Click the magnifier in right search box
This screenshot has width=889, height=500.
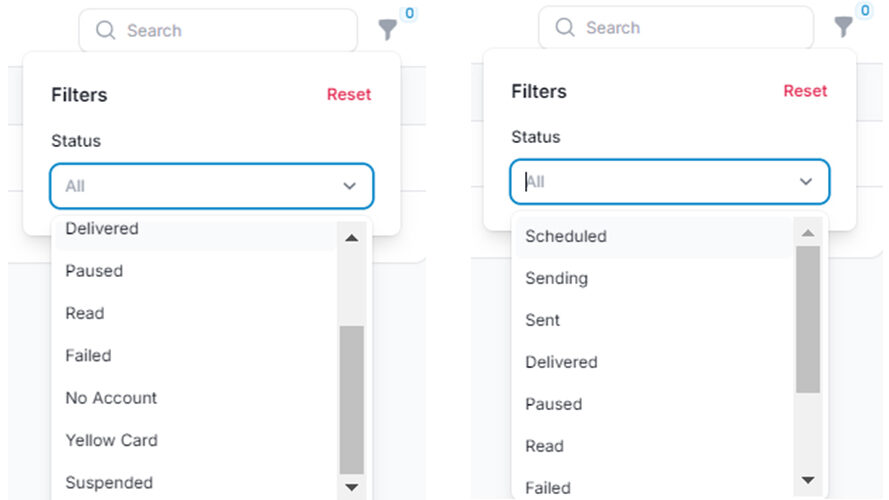pos(565,27)
